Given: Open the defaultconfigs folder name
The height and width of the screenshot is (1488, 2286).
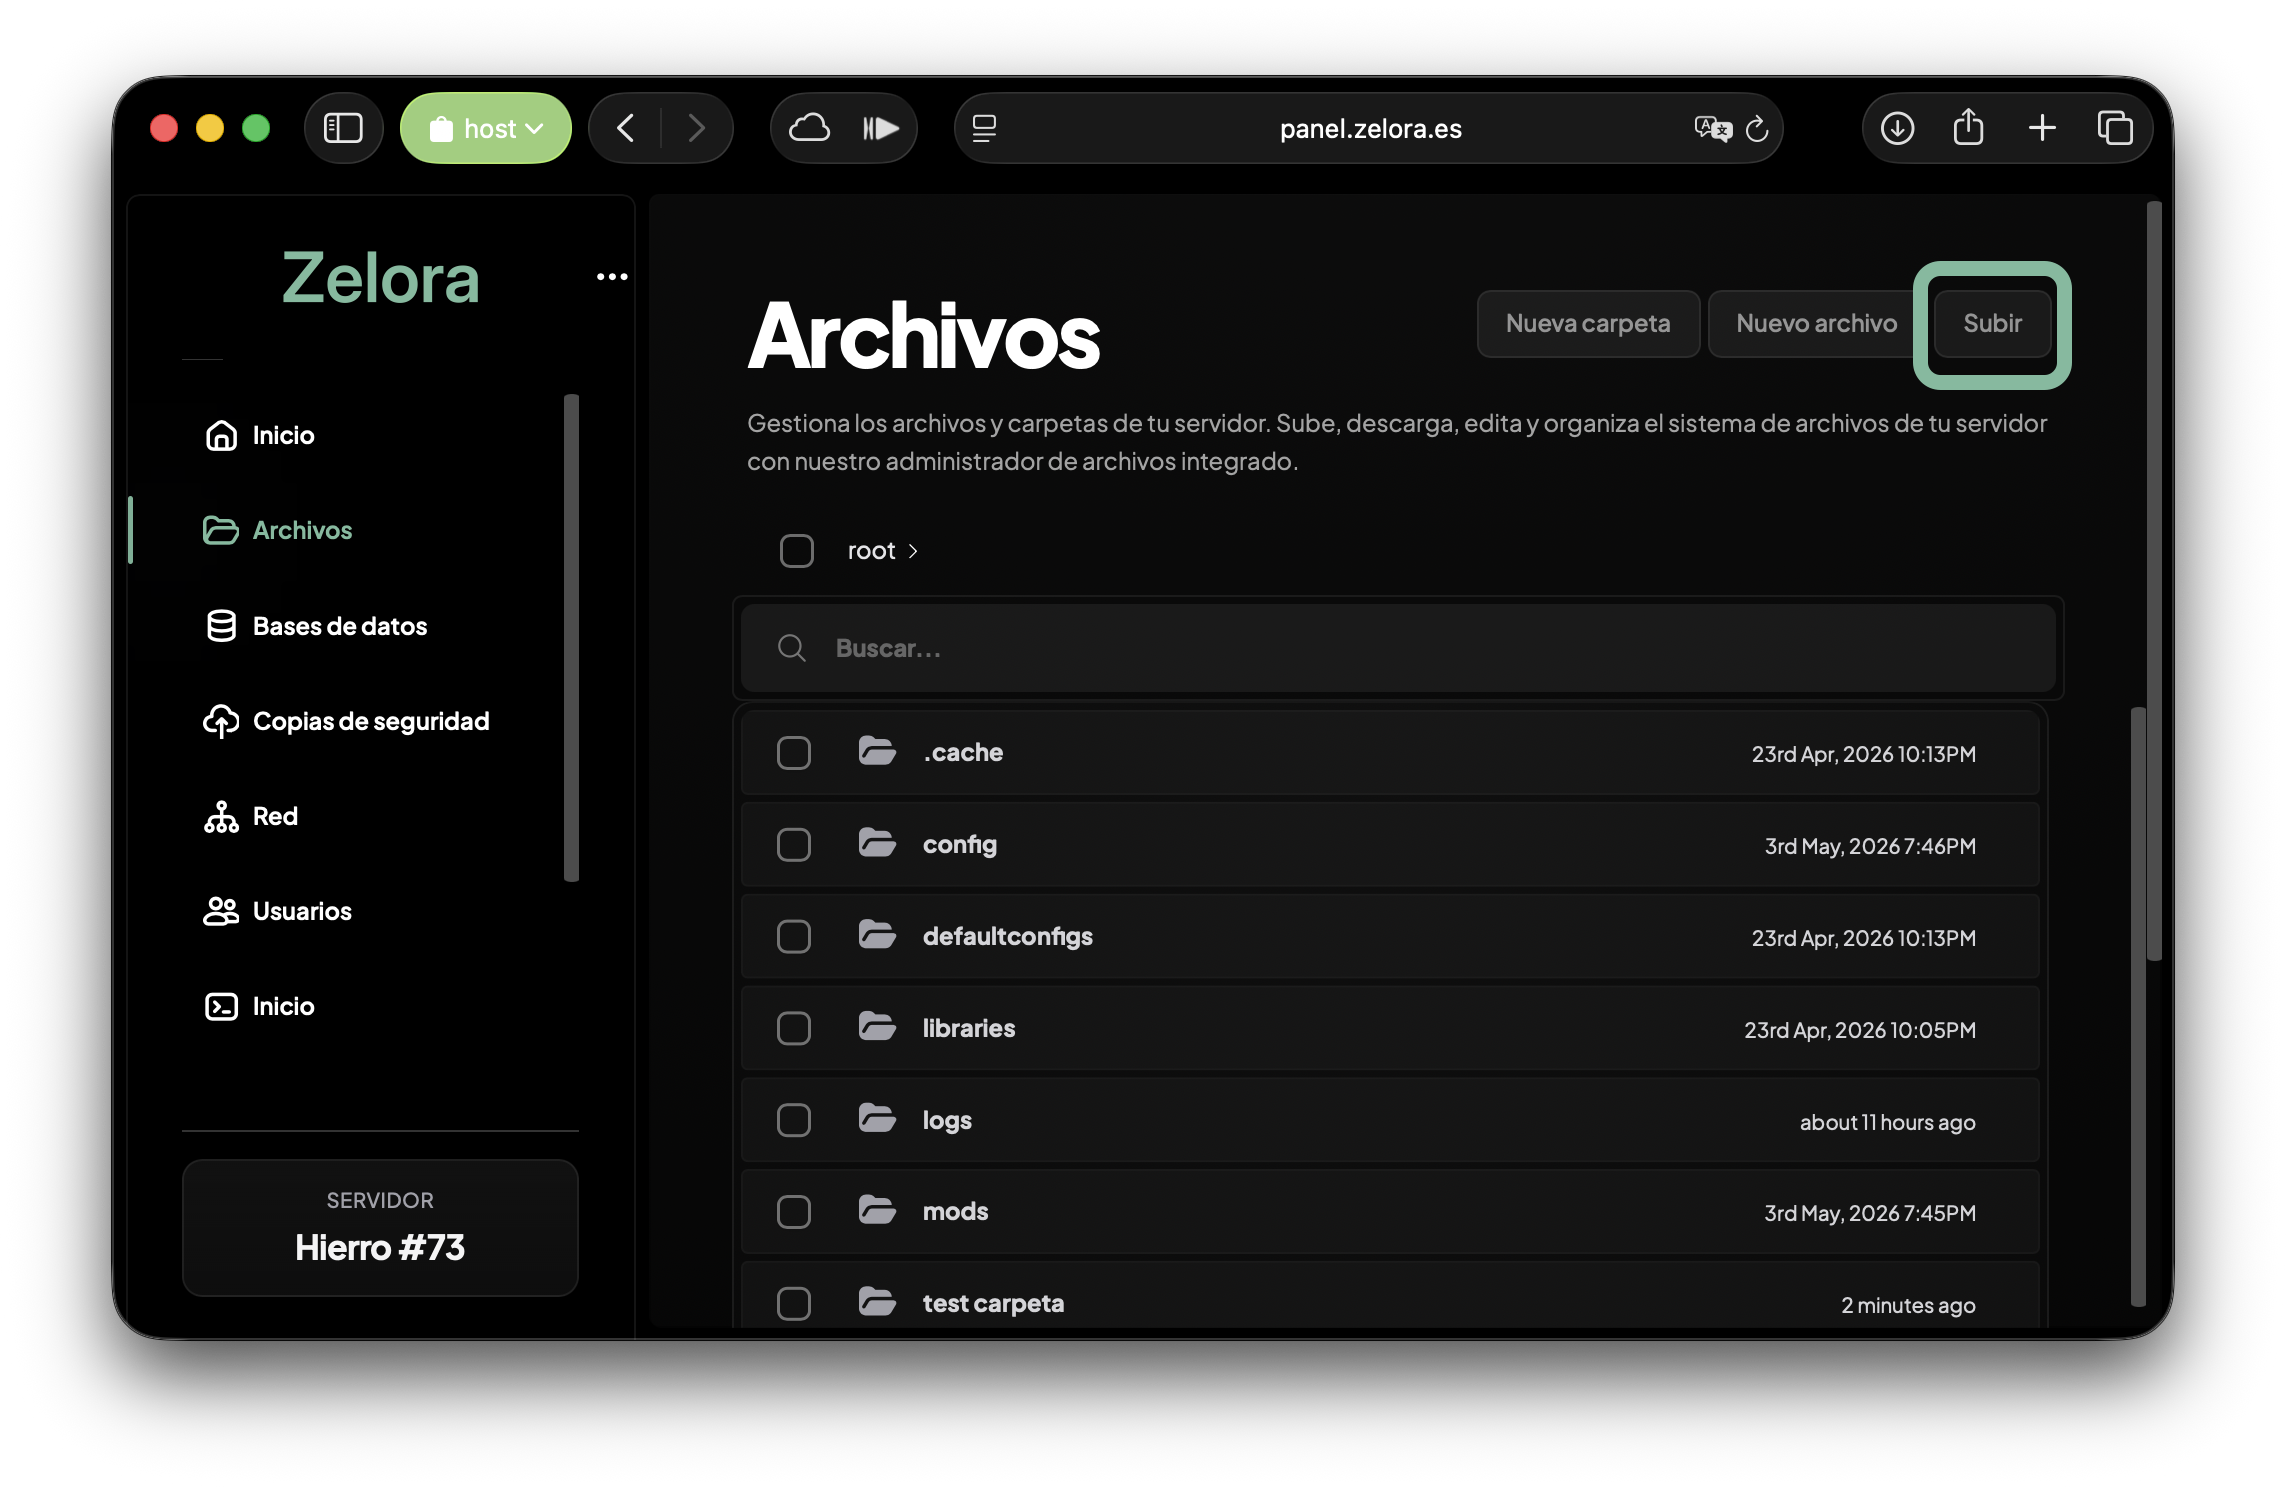Looking at the screenshot, I should coord(1008,937).
